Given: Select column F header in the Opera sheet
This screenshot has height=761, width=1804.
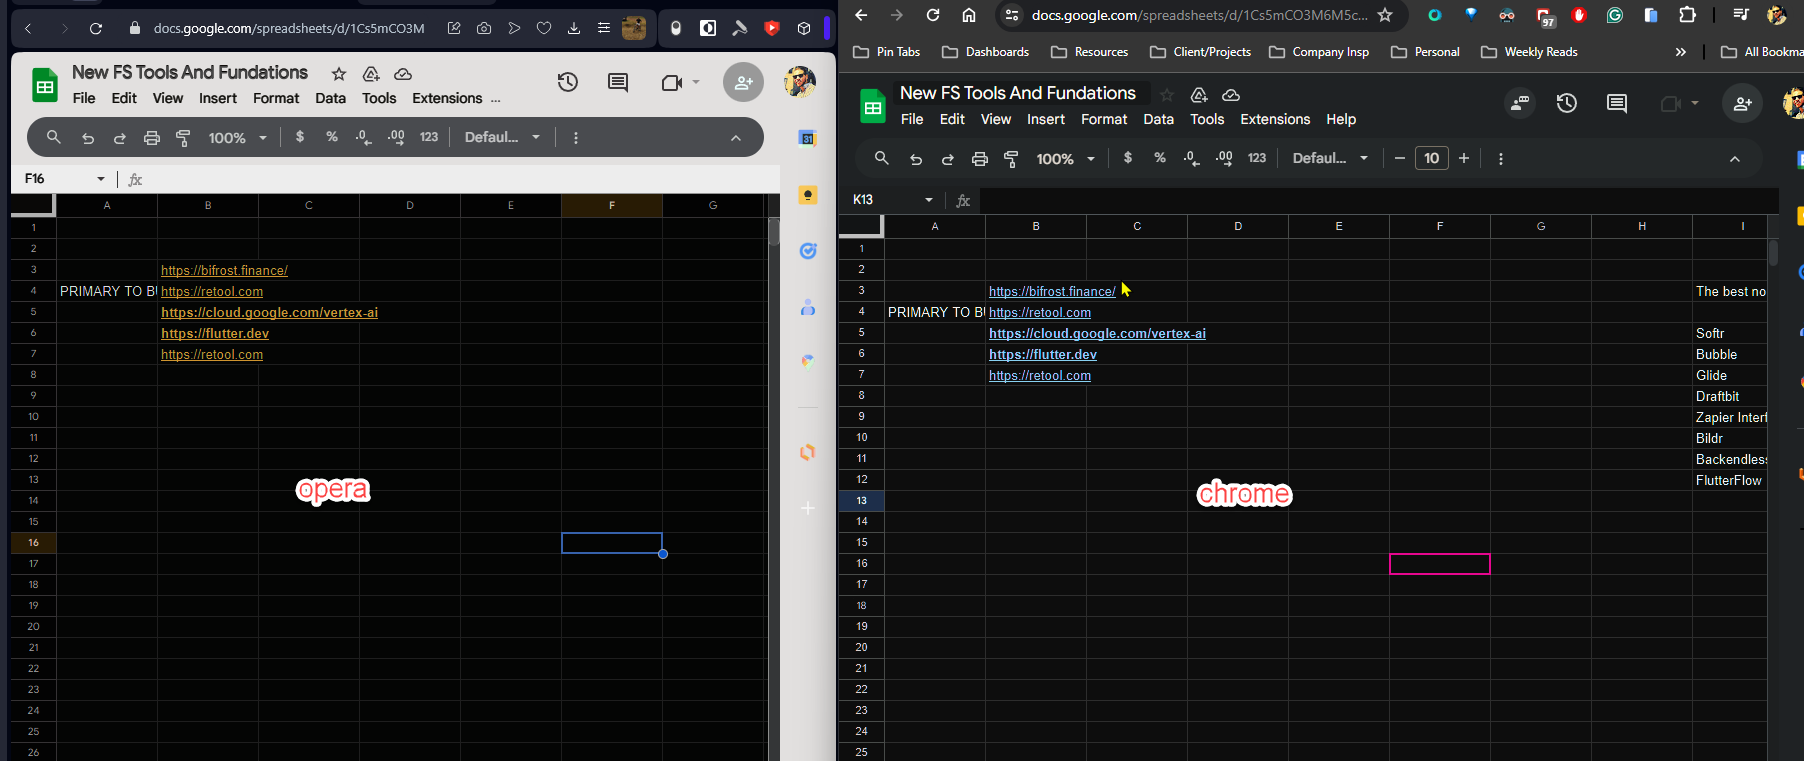Looking at the screenshot, I should (612, 205).
